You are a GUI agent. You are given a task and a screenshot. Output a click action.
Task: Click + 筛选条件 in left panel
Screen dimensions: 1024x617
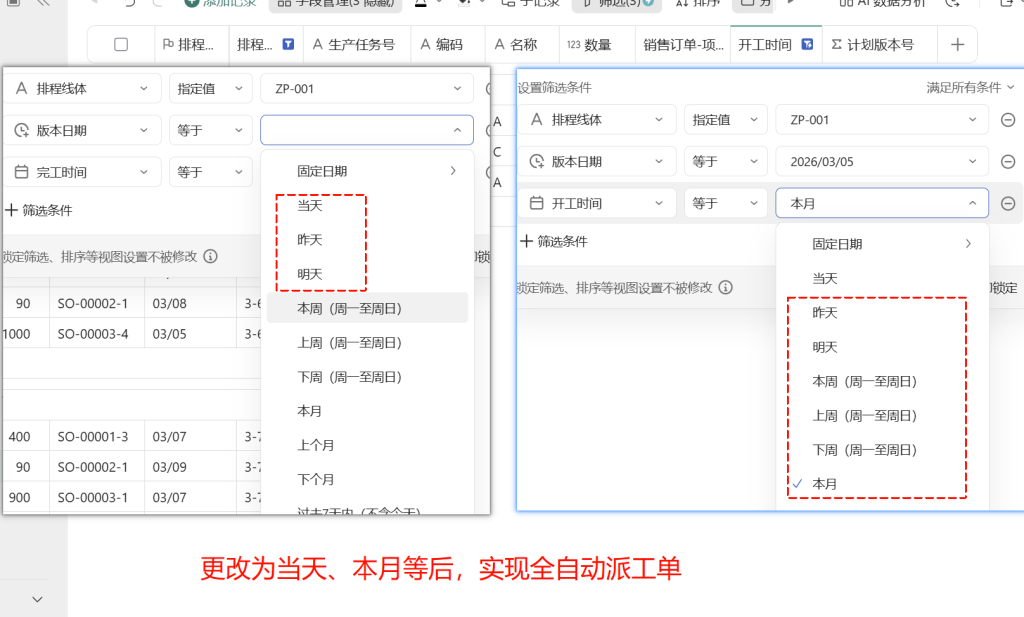pos(39,210)
